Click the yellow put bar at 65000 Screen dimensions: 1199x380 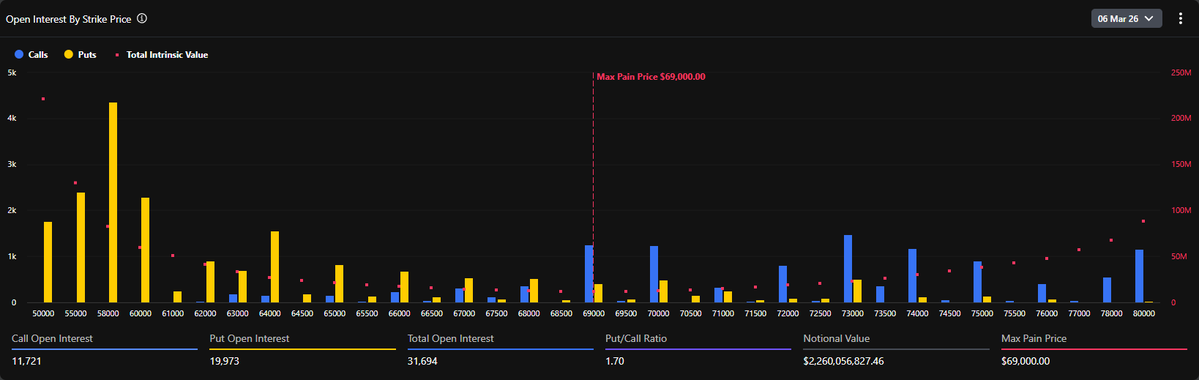(340, 284)
